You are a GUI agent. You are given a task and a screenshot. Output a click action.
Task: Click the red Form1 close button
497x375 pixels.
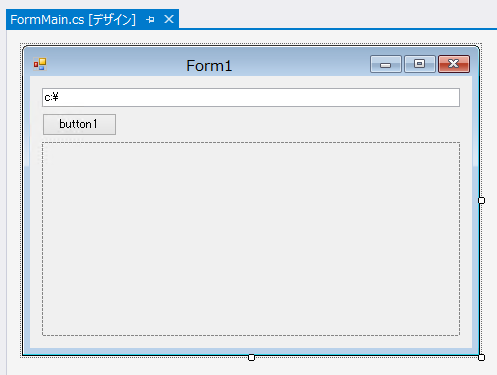coord(454,64)
